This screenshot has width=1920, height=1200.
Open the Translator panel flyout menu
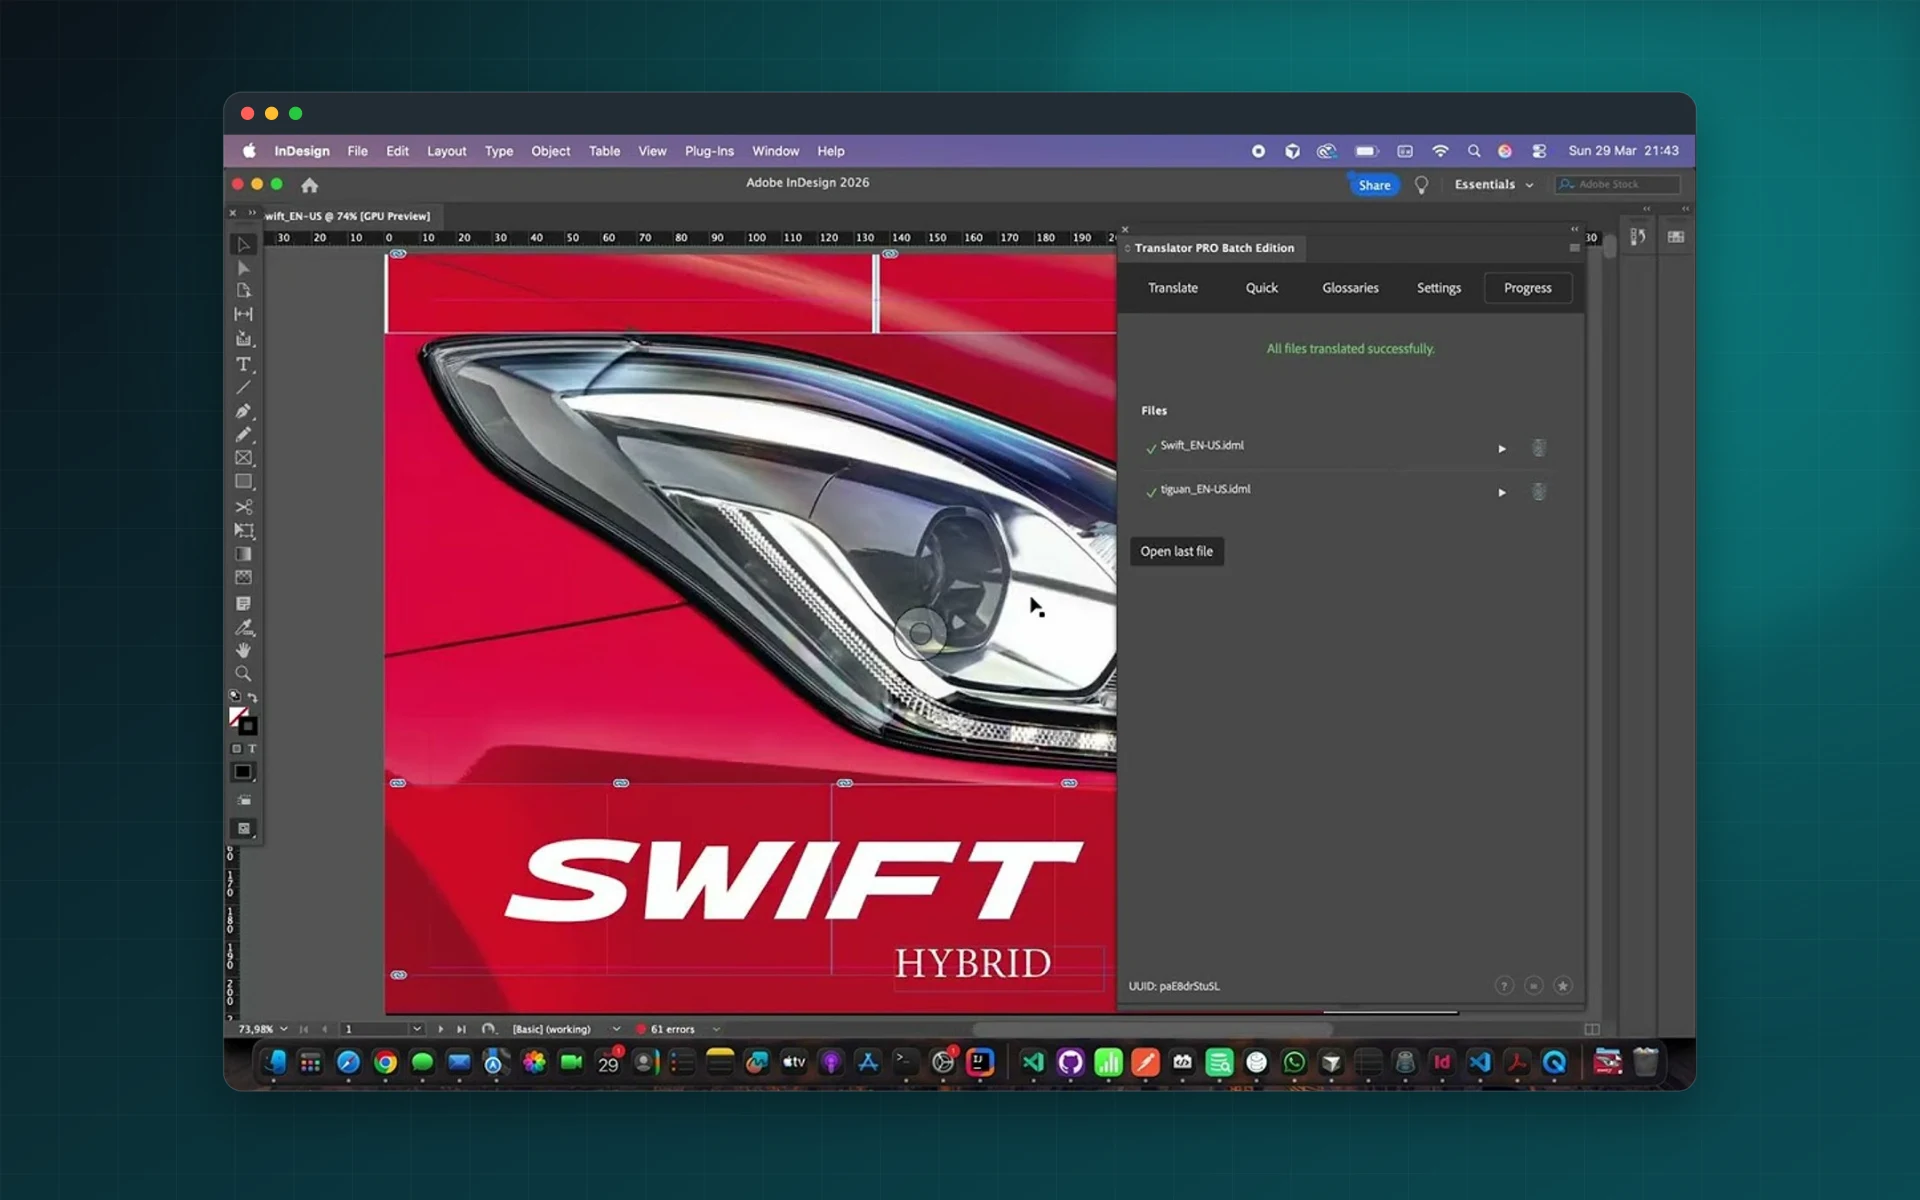click(x=1575, y=248)
